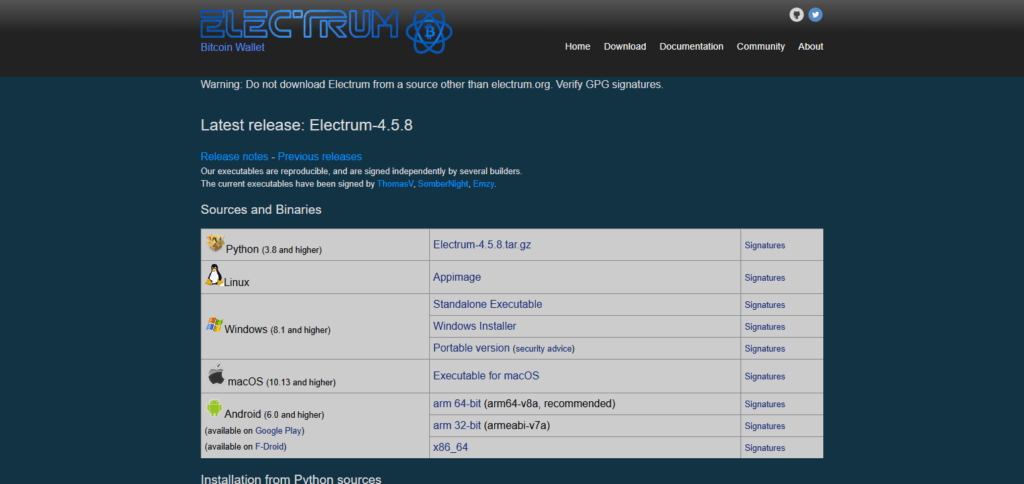1024x484 pixels.
Task: Click the Linux penguin icon
Action: tap(214, 275)
